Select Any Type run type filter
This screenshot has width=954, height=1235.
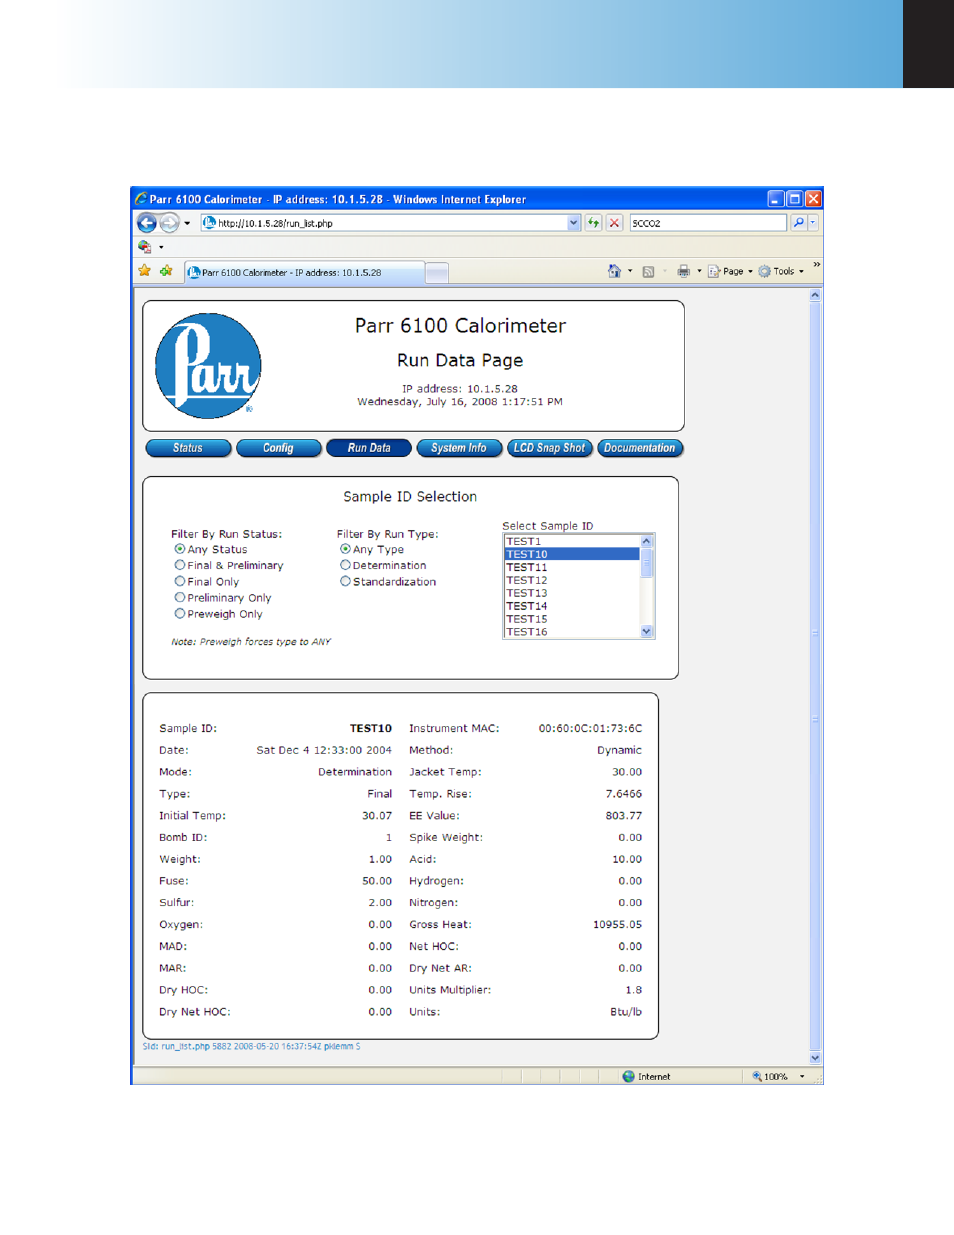coord(345,549)
